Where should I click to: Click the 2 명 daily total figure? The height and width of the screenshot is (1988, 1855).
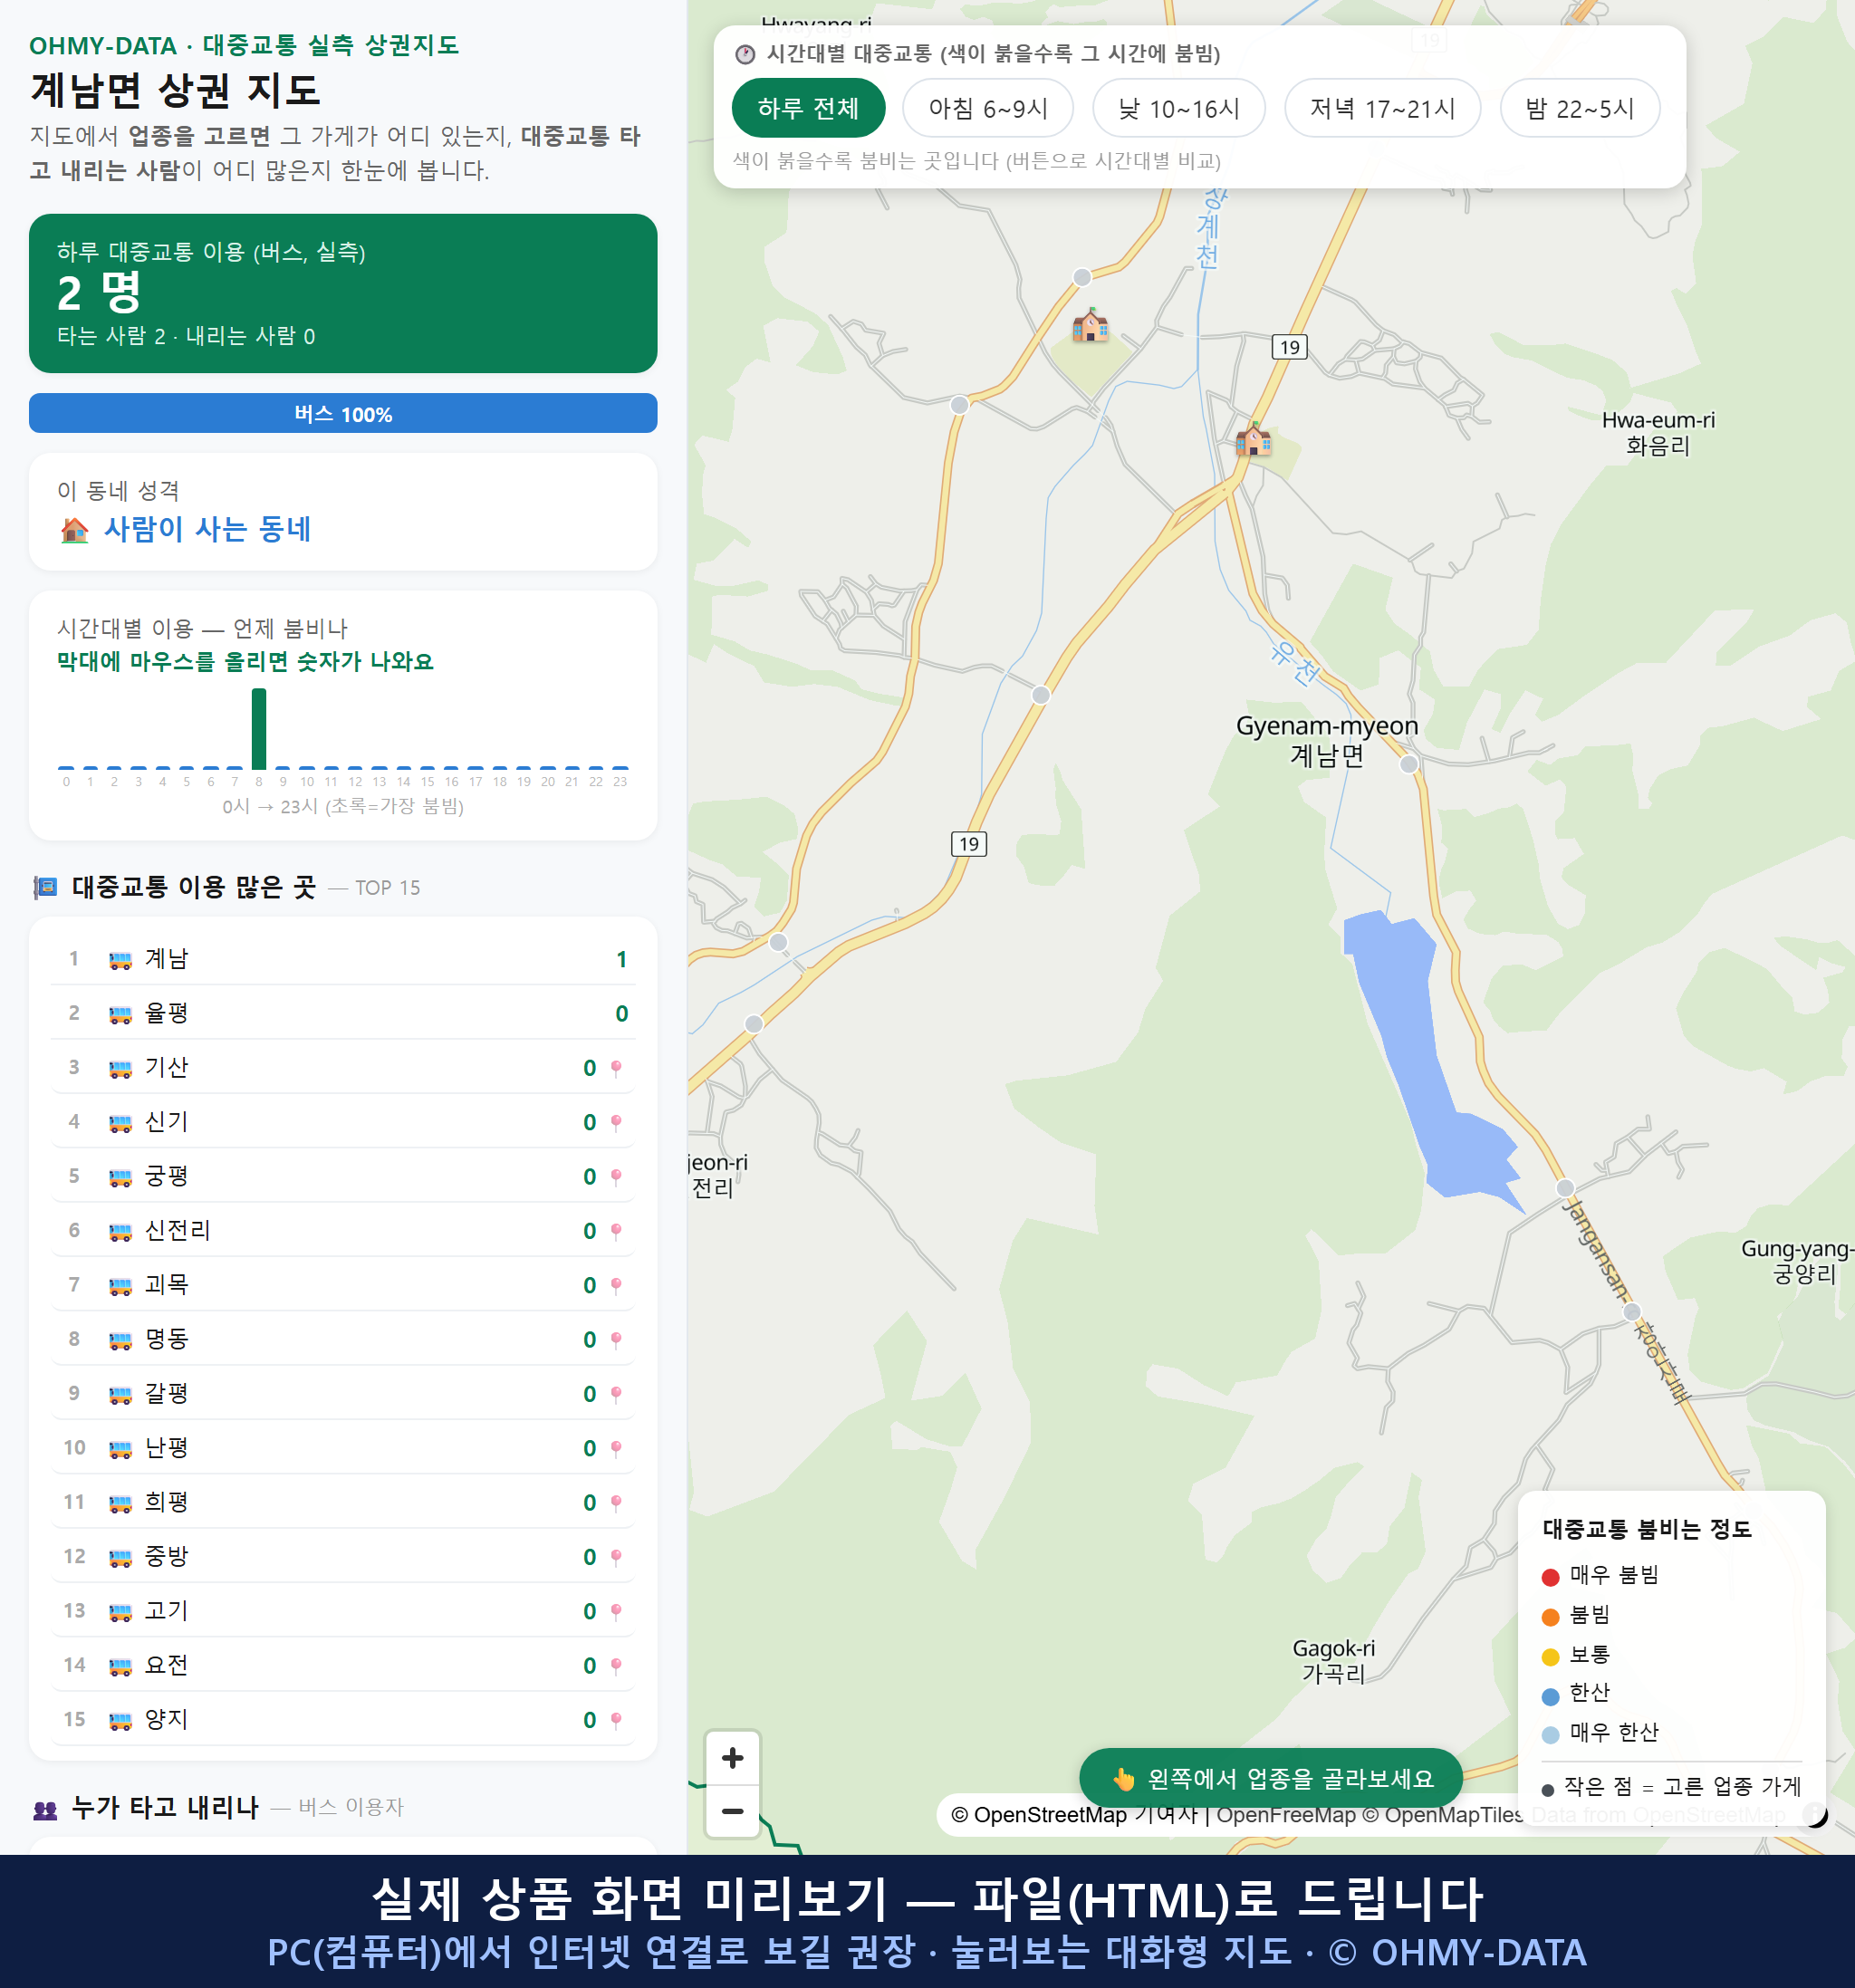point(99,293)
